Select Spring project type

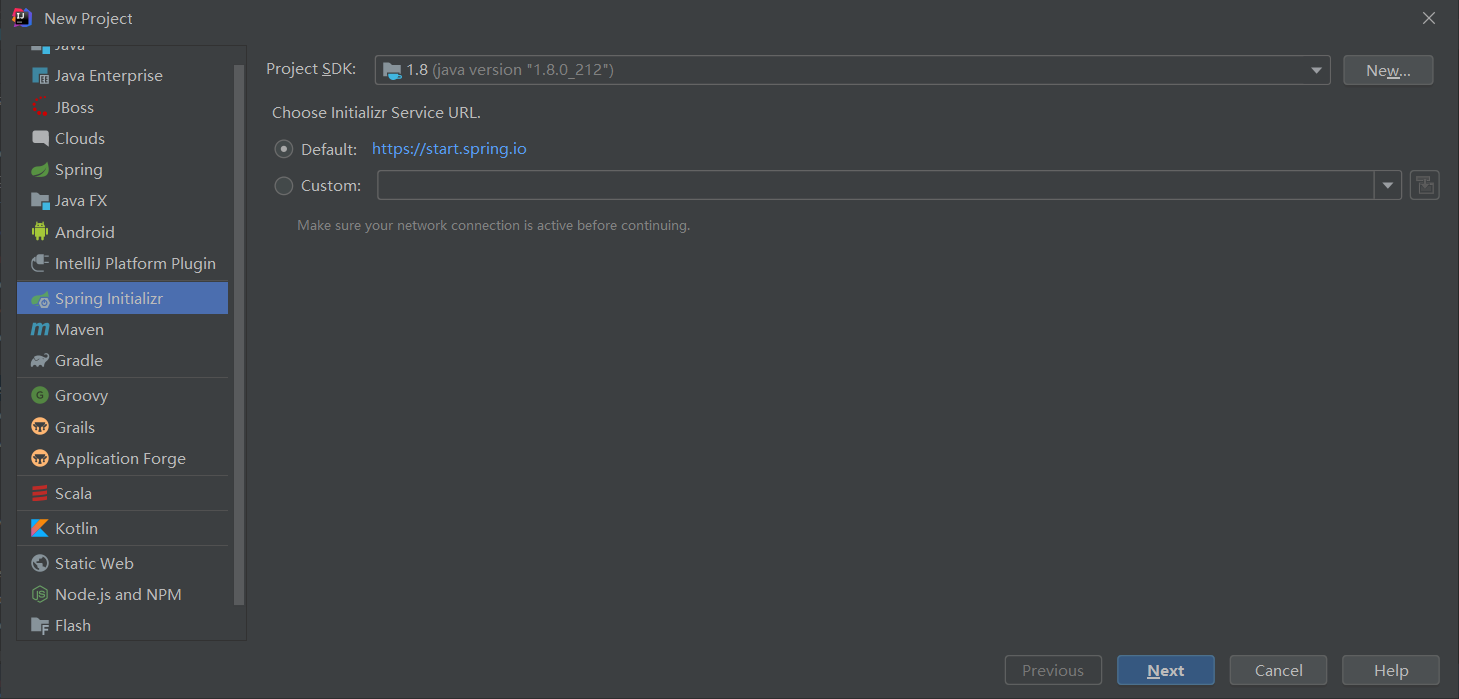pyautogui.click(x=122, y=170)
